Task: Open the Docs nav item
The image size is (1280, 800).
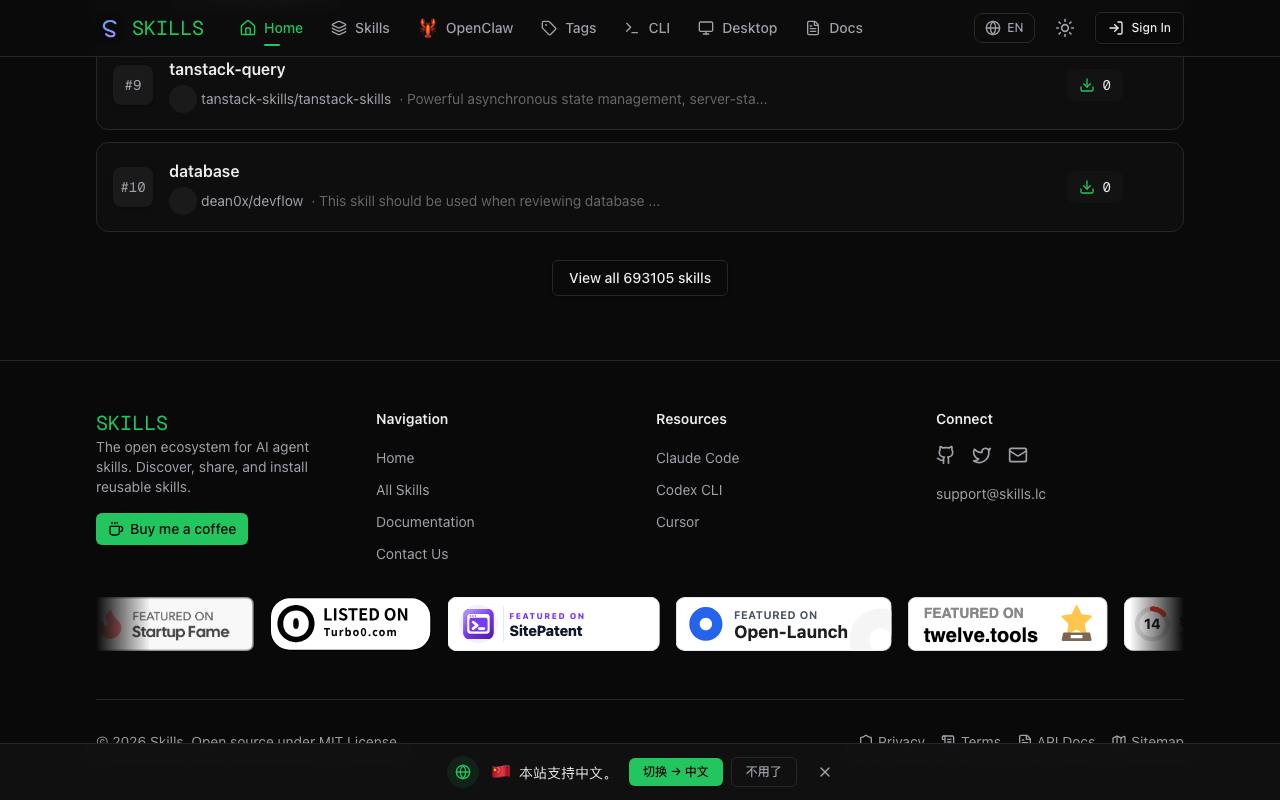Action: (834, 28)
